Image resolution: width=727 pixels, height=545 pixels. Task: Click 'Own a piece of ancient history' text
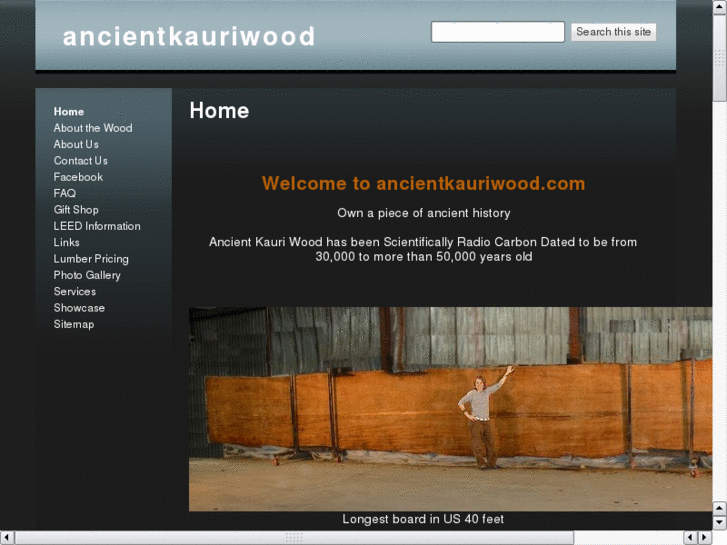click(x=424, y=213)
